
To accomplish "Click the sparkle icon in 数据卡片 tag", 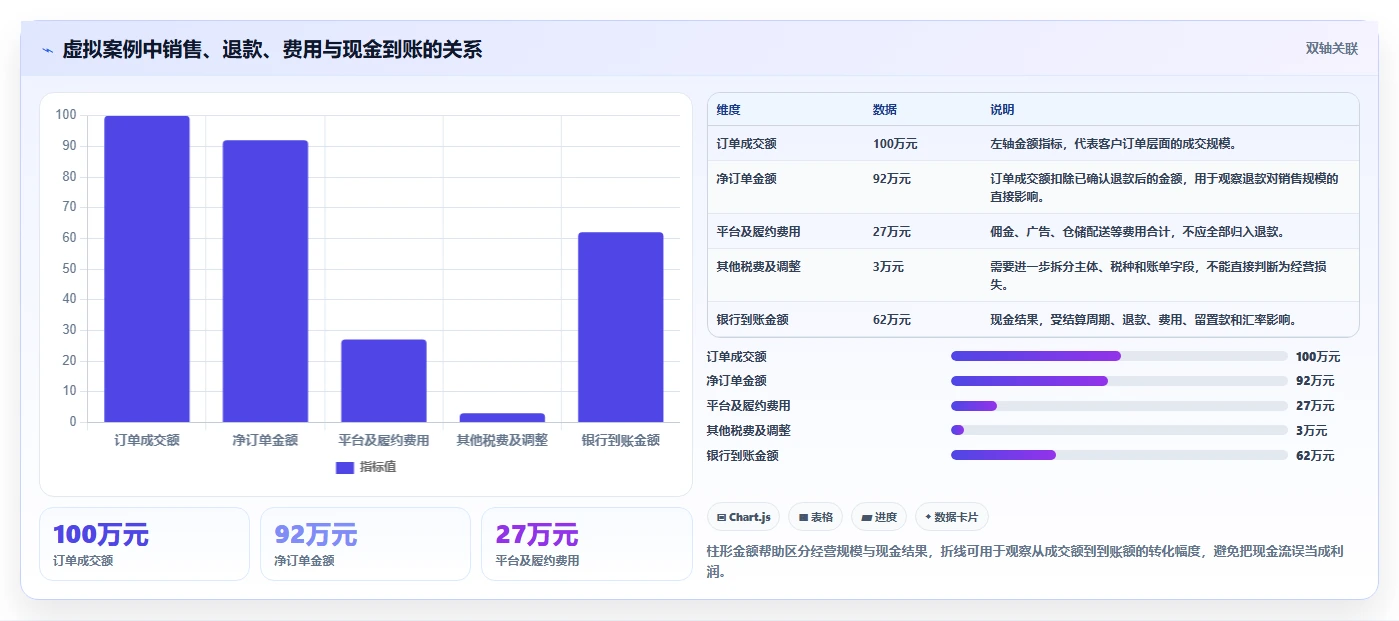I will click(928, 517).
